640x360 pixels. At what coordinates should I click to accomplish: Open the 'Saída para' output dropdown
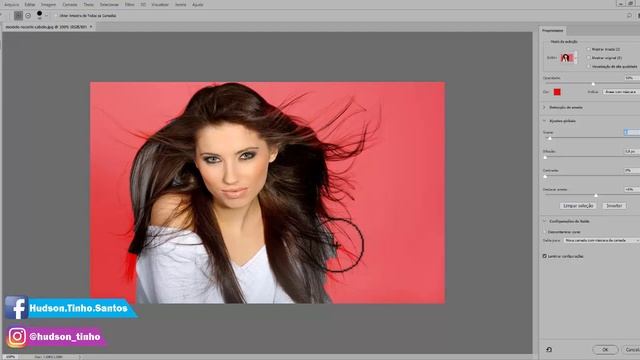602,240
